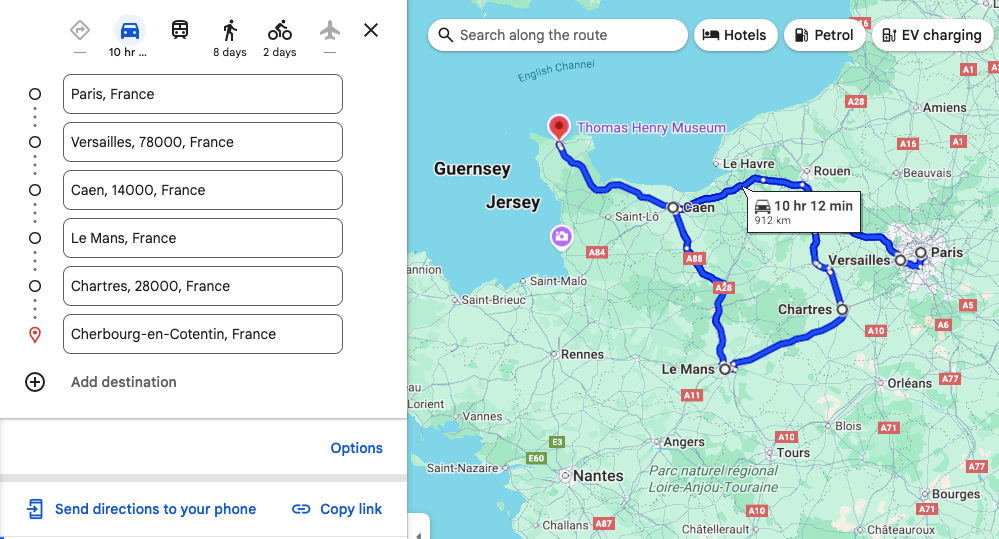Edit the Le Mans, France stop field
This screenshot has width=999, height=539.
(x=203, y=238)
